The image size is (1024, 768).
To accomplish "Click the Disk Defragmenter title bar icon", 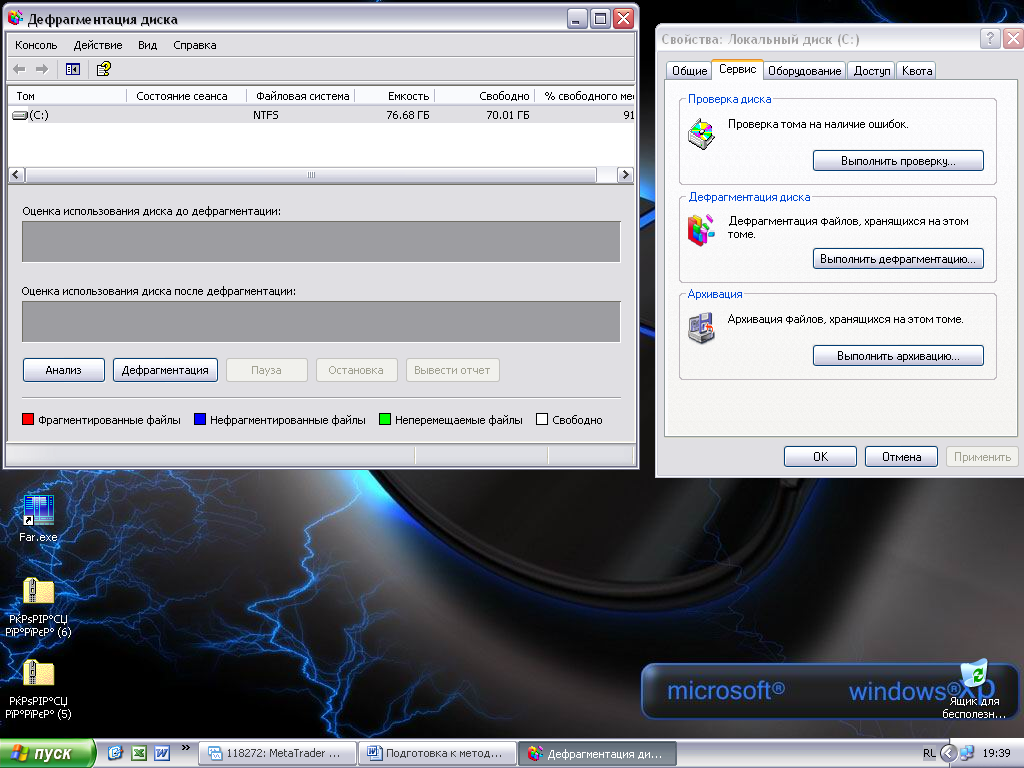I will point(16,18).
